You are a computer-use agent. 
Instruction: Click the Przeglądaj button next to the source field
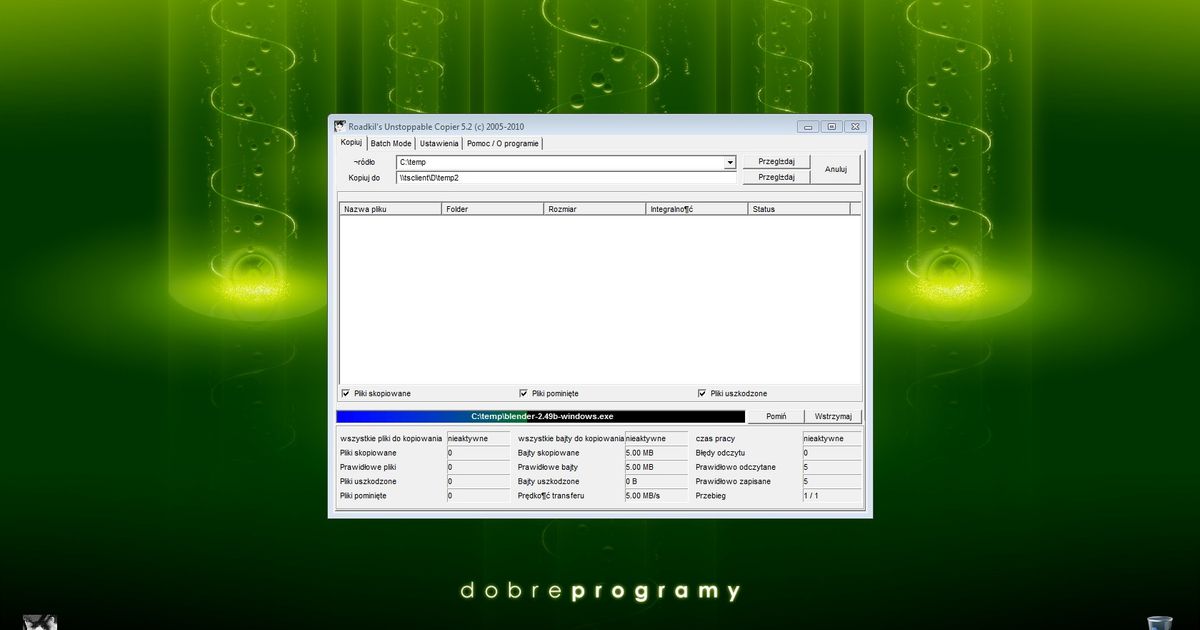point(776,162)
